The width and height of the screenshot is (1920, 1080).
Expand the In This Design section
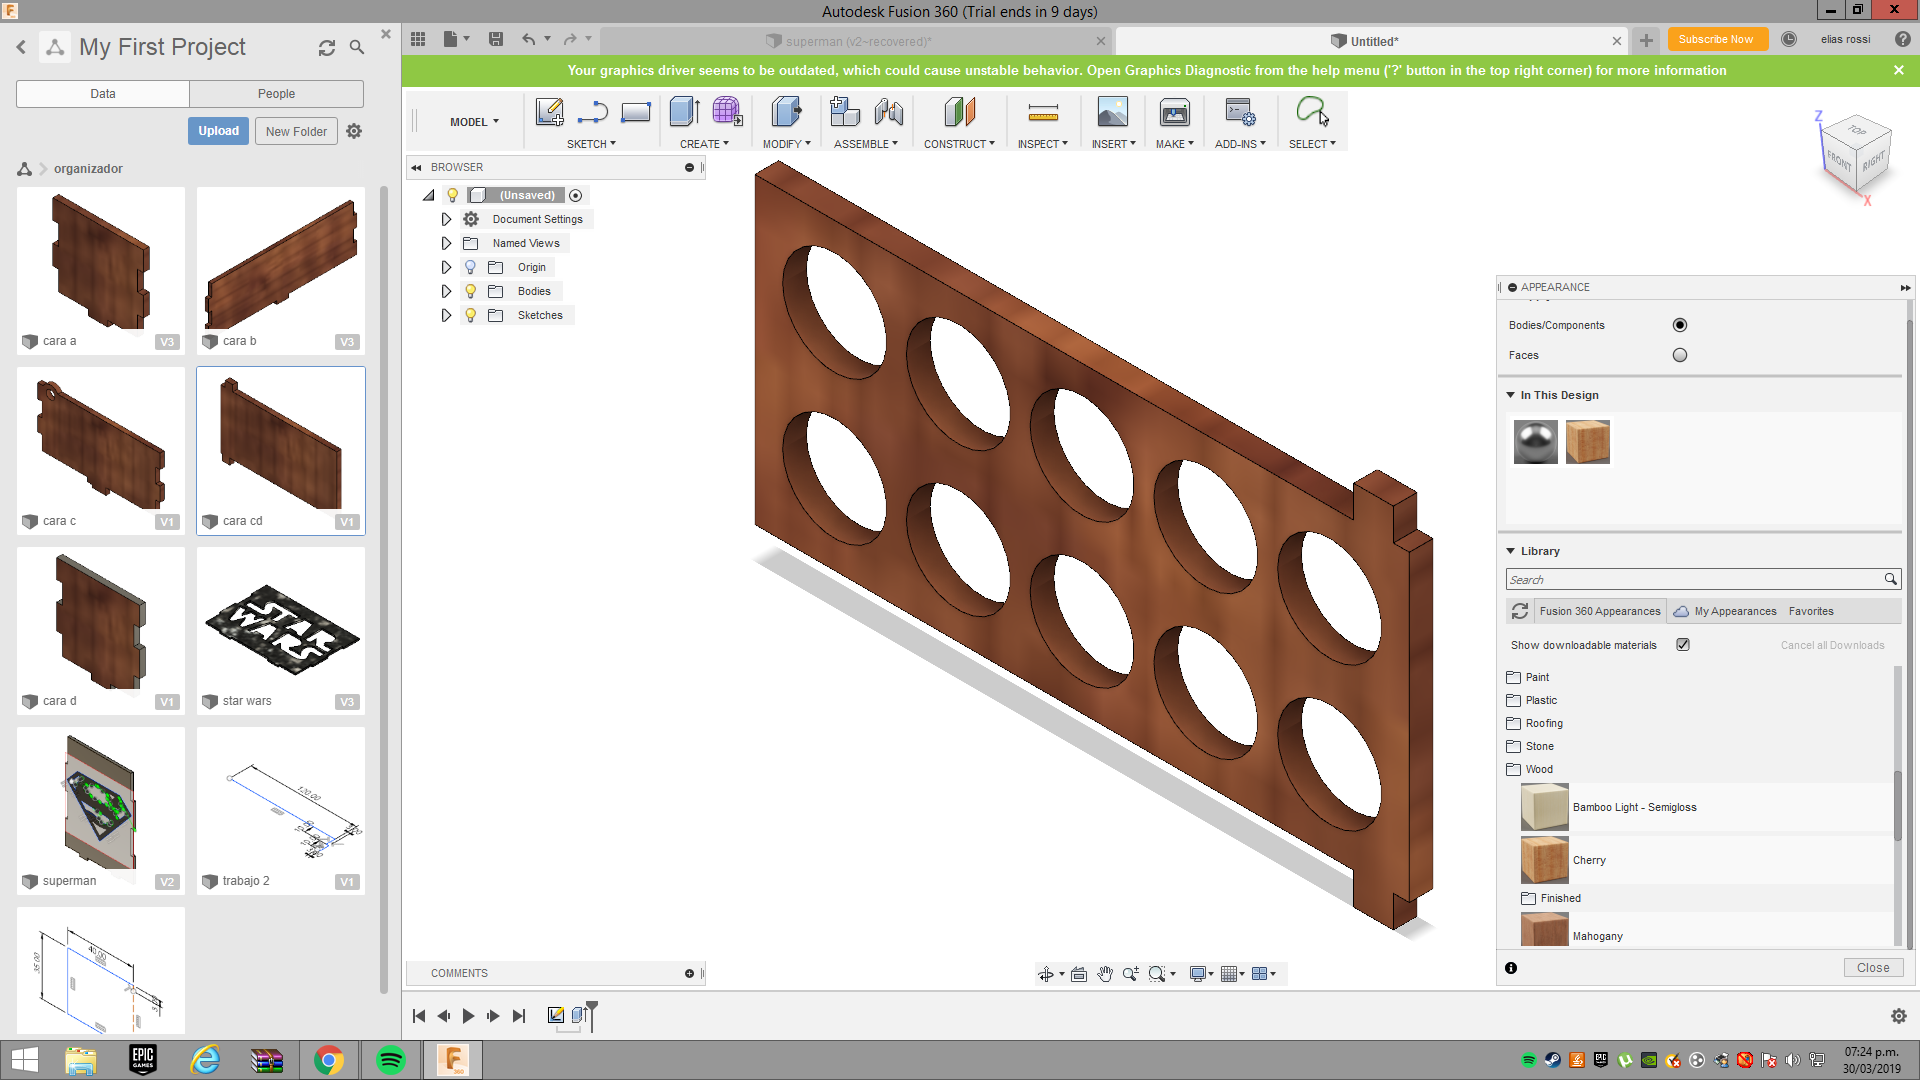(x=1513, y=394)
